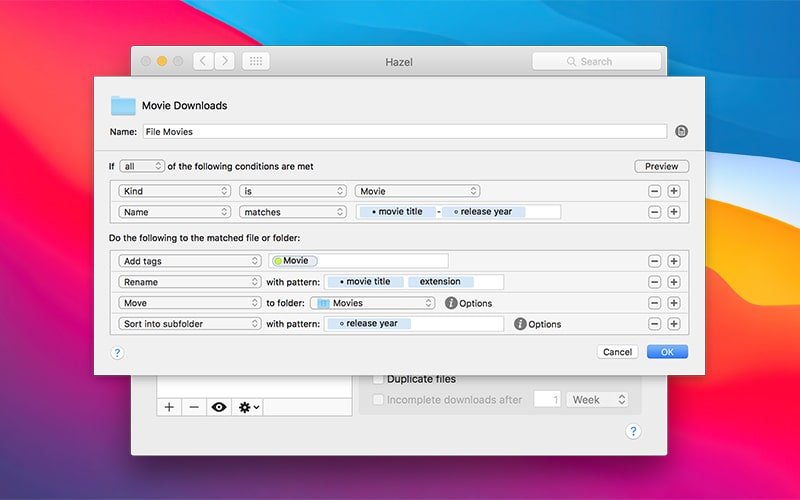Click the green Movie tag token
Viewport: 800px width, 500px height.
click(x=294, y=261)
